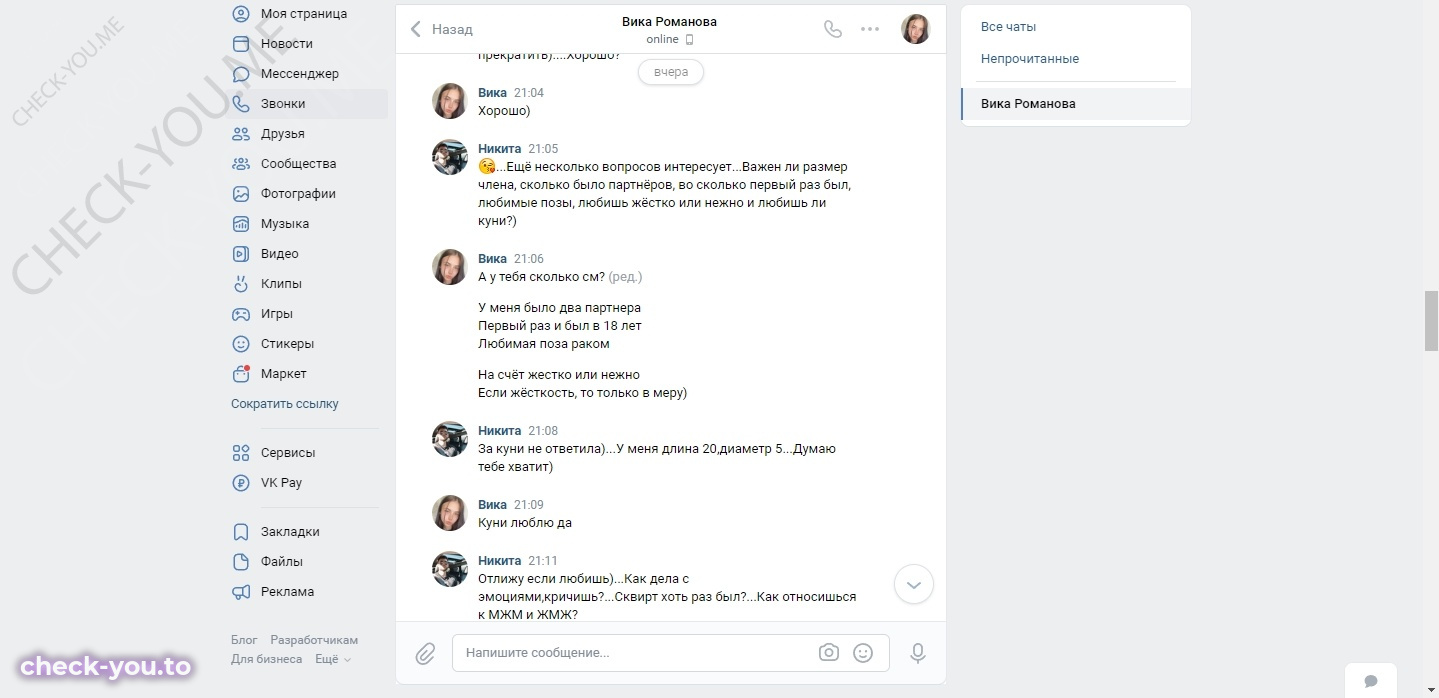Open the Закладки bookmark icon
The height and width of the screenshot is (698, 1439).
(x=241, y=532)
